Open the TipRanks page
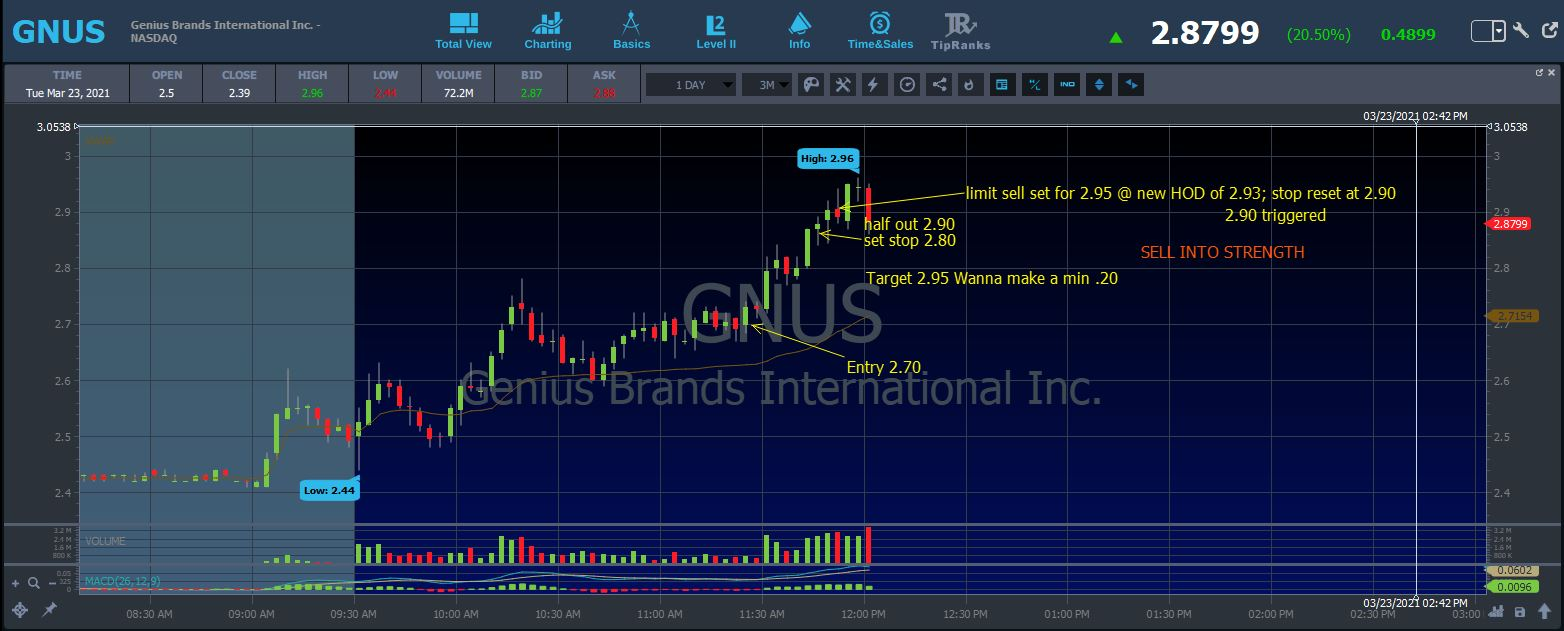Image resolution: width=1564 pixels, height=631 pixels. click(x=960, y=31)
